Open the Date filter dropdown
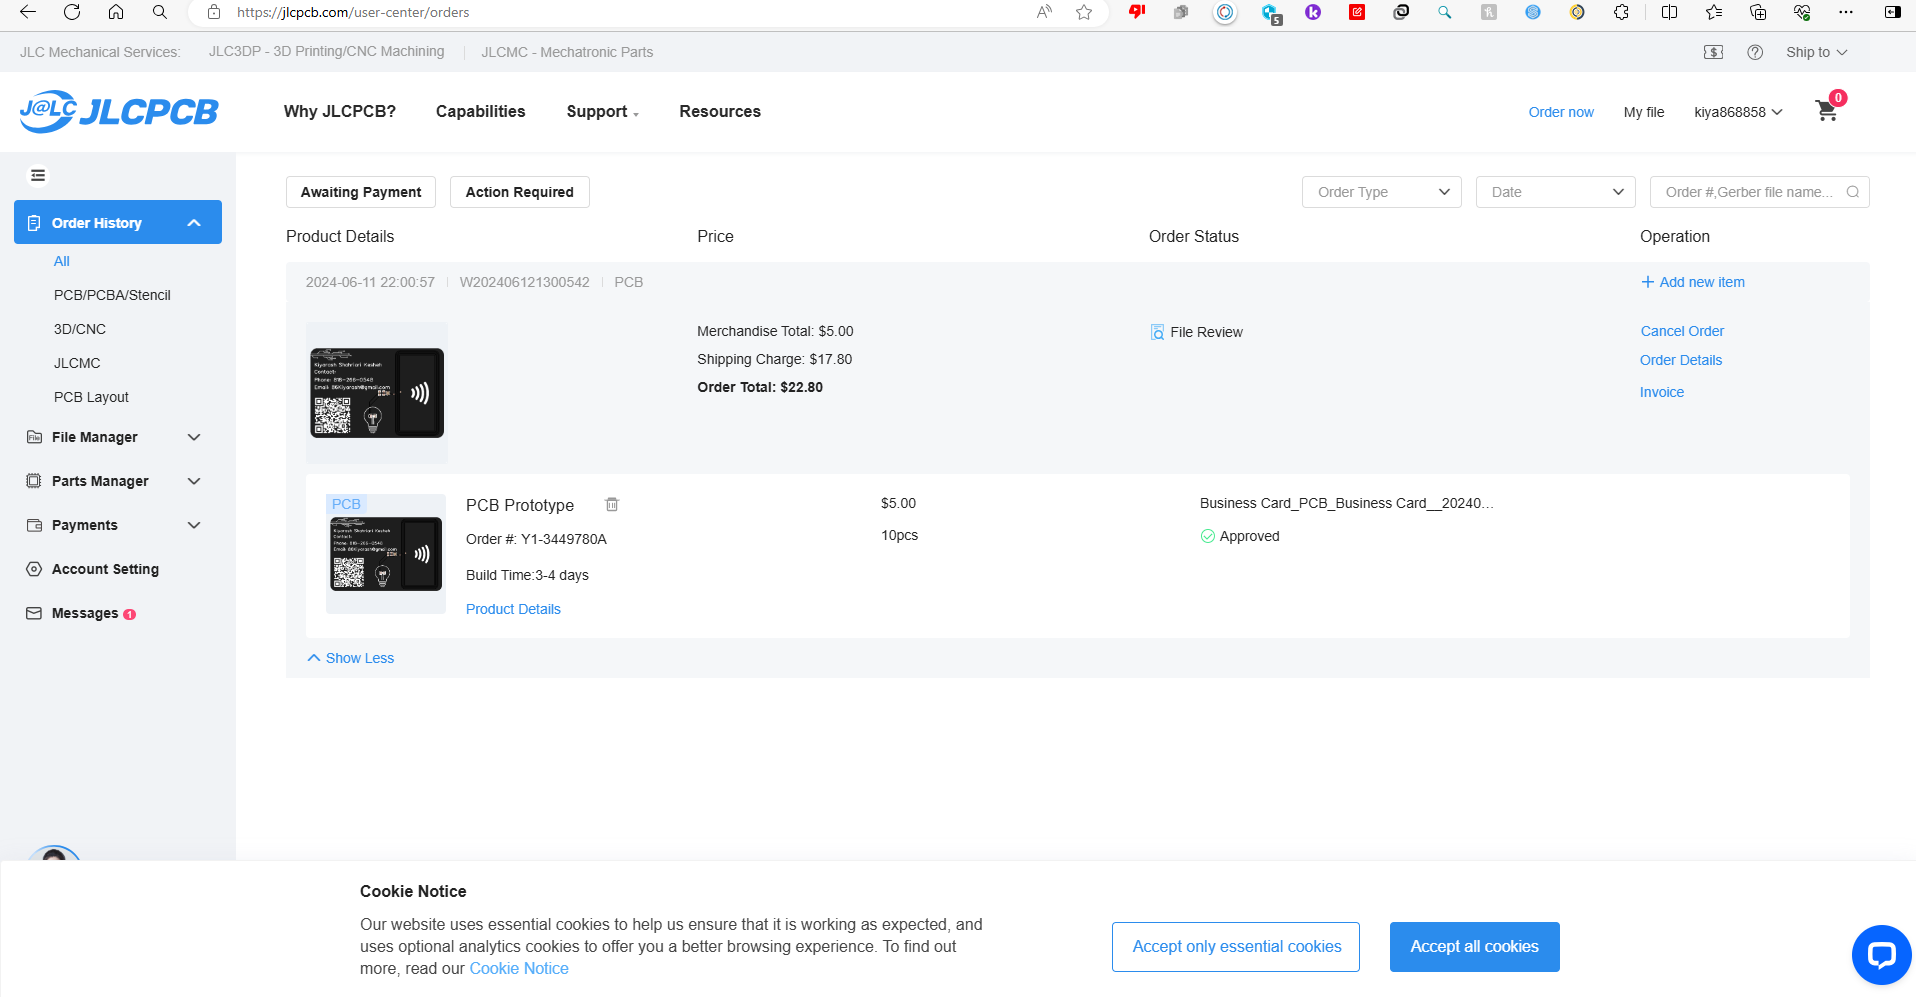This screenshot has width=1916, height=997. tap(1556, 192)
